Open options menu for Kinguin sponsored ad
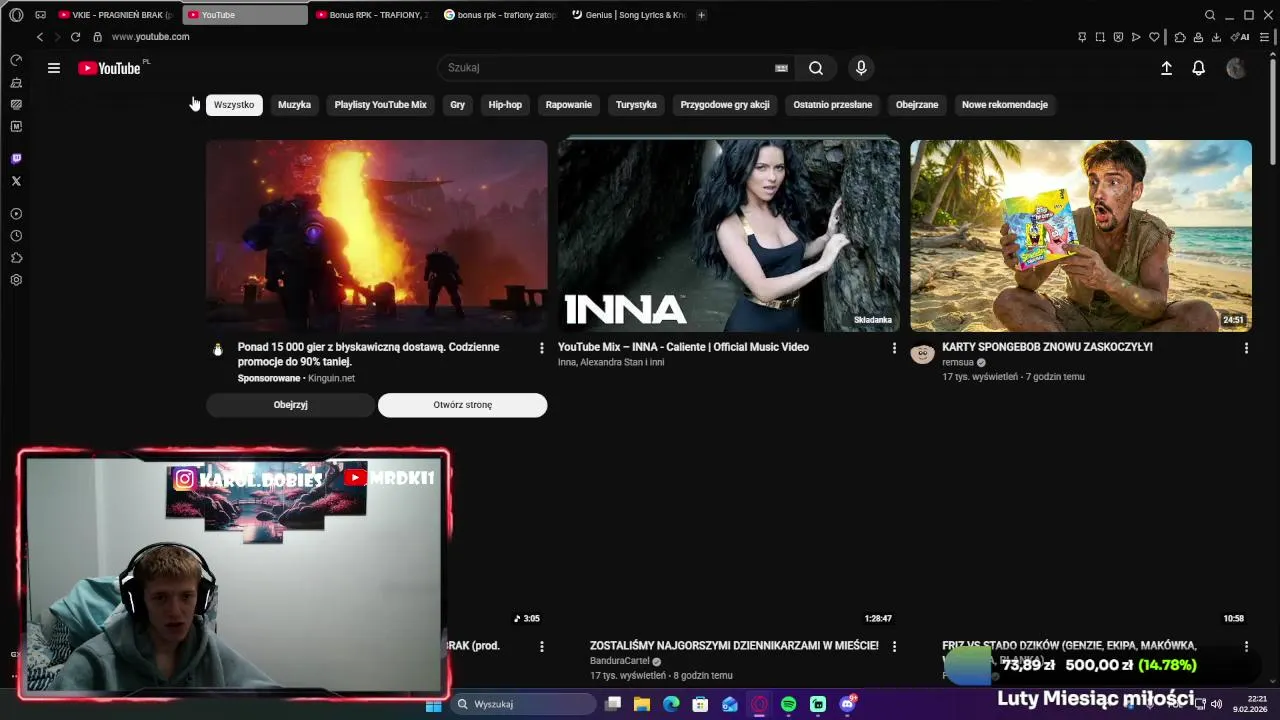This screenshot has height=720, width=1280. click(542, 348)
